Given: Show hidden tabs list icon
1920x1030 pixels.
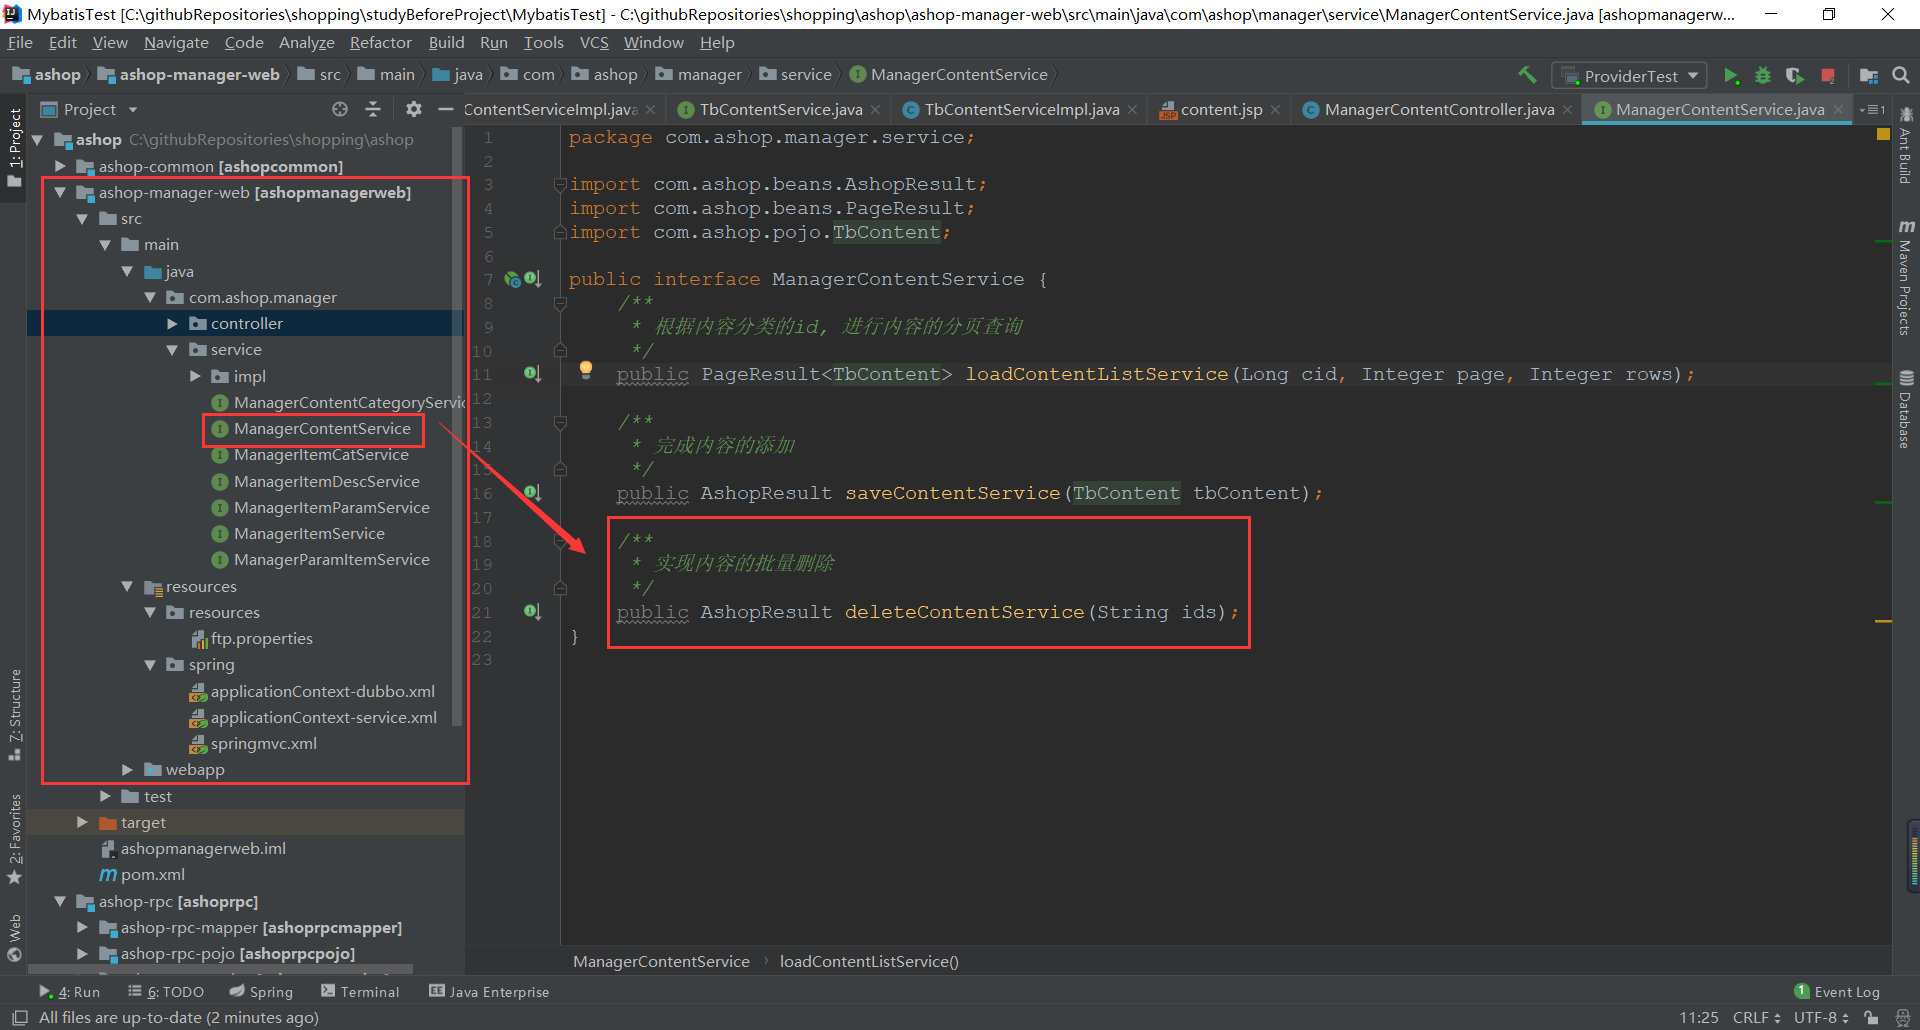Looking at the screenshot, I should point(1872,110).
